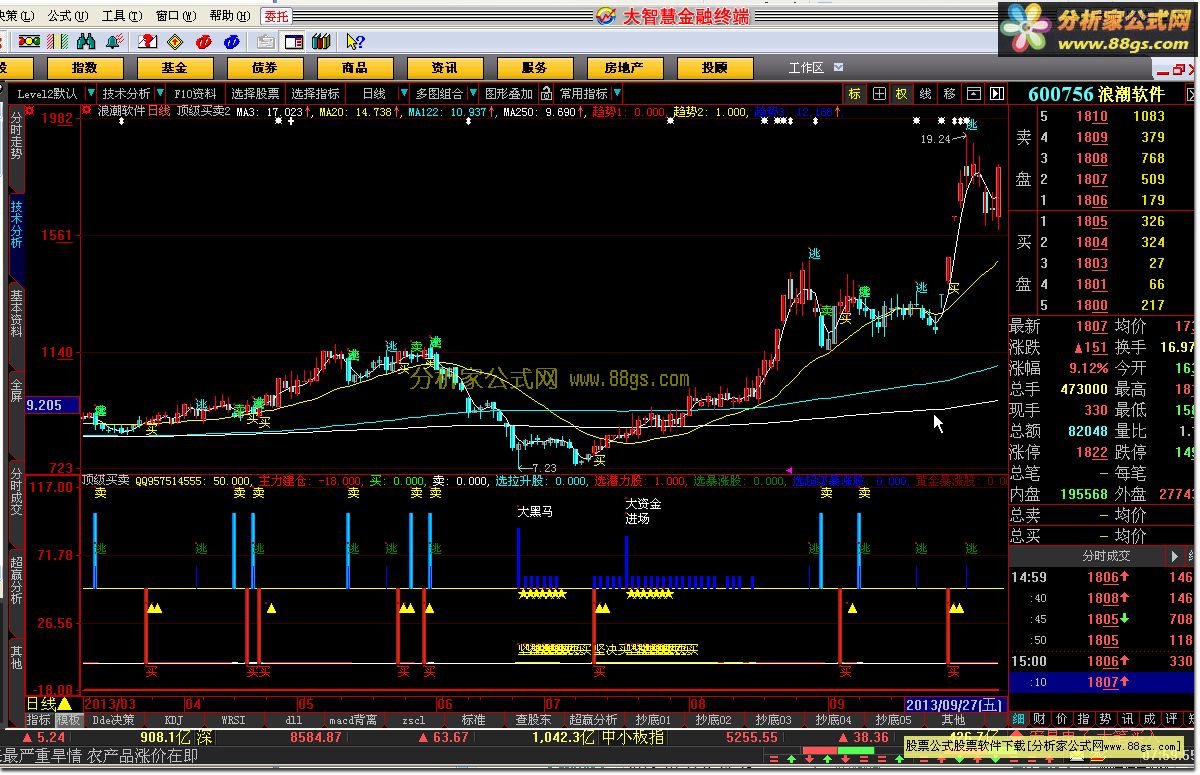Click the window layout toolbar icon
This screenshot has height=775, width=1200.
tap(294, 41)
